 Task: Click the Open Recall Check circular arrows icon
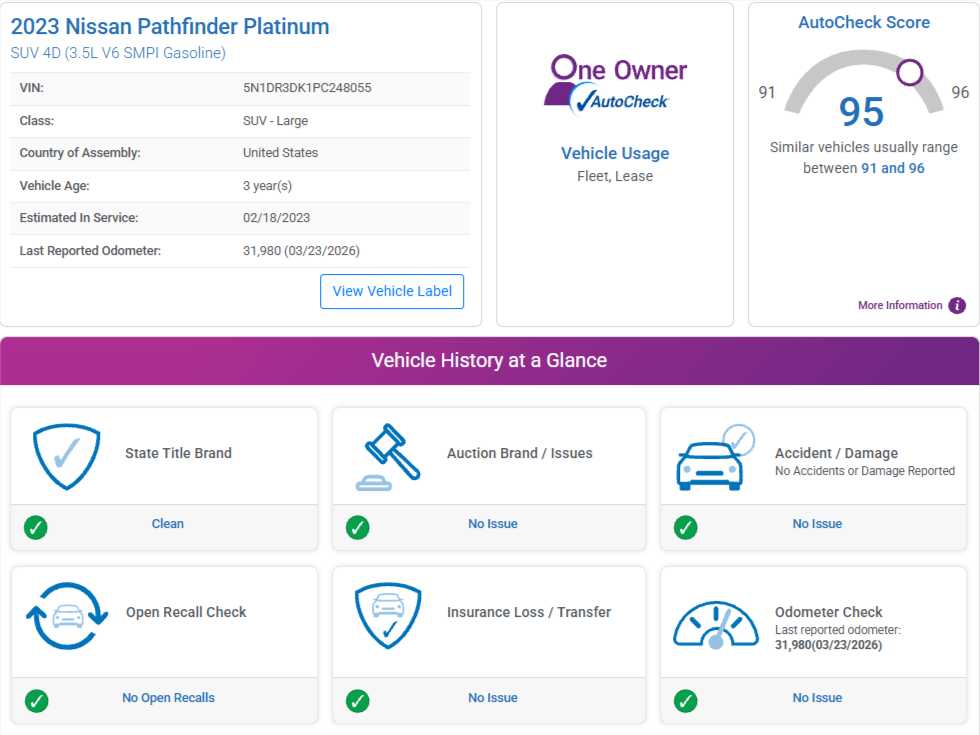[67, 616]
